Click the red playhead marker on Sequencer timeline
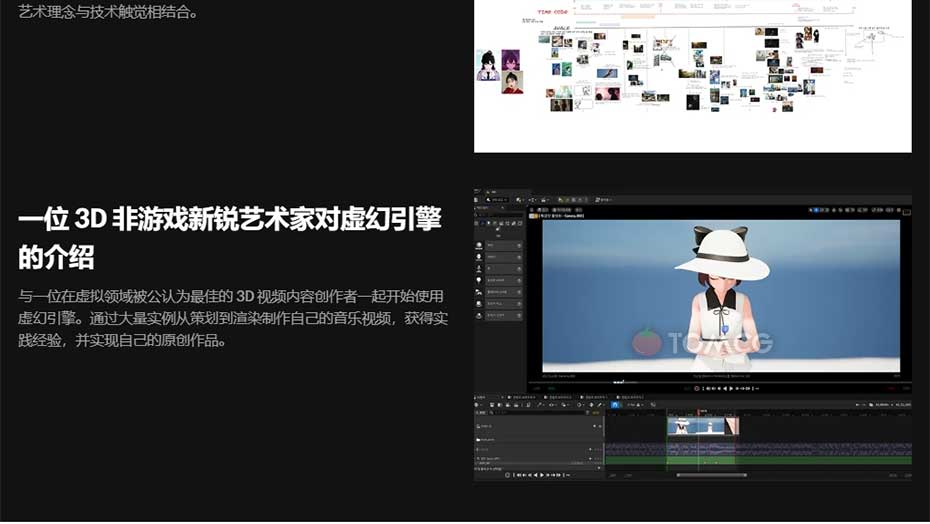The height and width of the screenshot is (524, 930). [x=698, y=412]
